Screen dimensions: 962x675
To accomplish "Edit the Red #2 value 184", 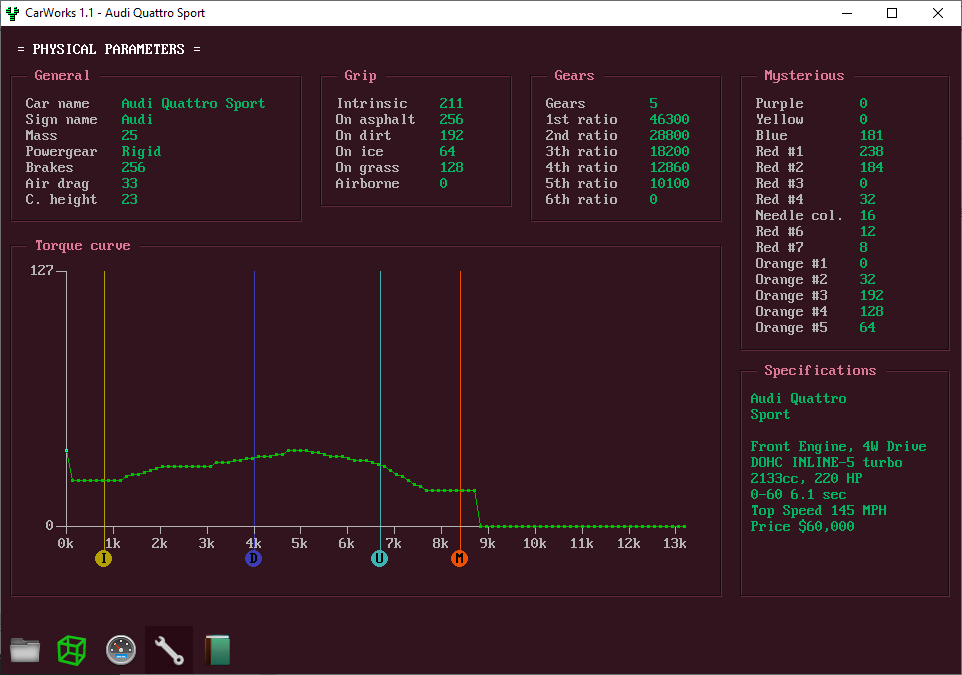I will tap(871, 168).
